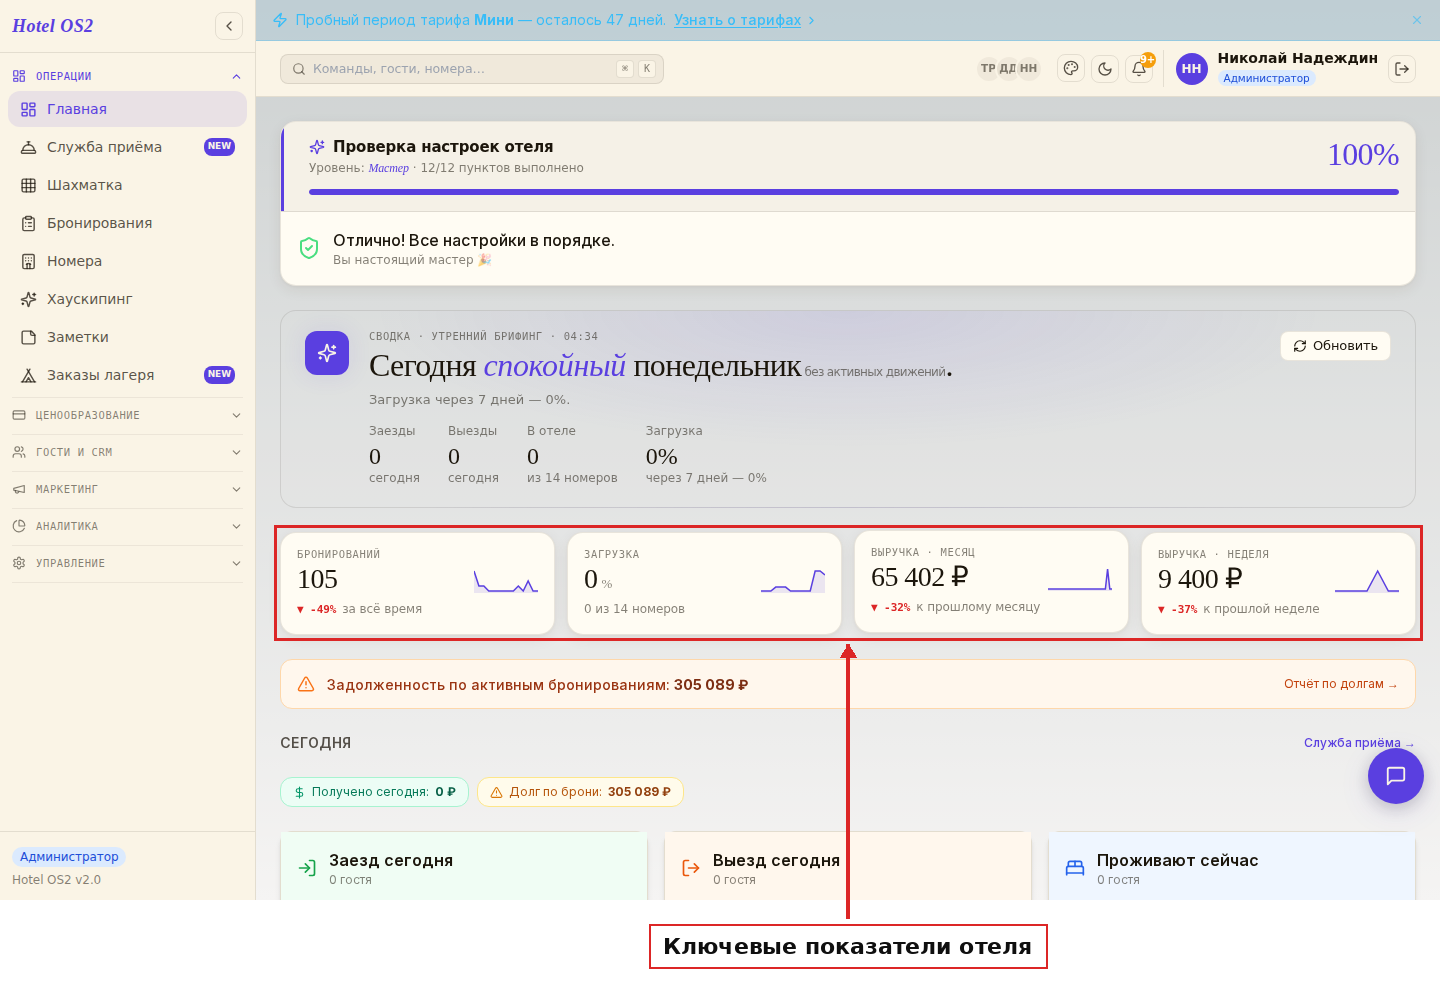Click the Получено сегодня chip

[x=374, y=792]
